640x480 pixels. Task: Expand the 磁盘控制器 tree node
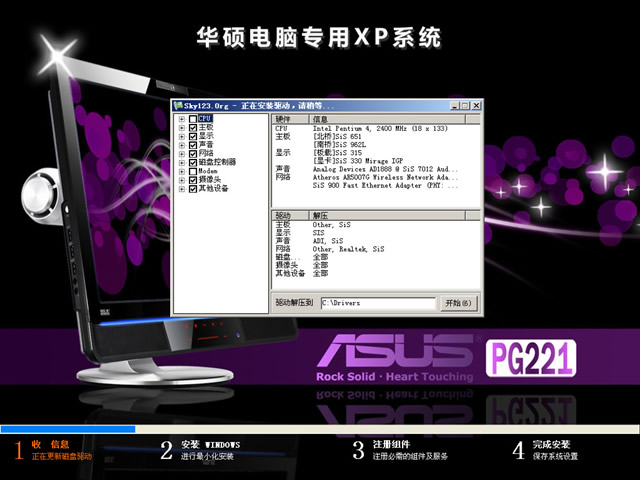point(182,162)
